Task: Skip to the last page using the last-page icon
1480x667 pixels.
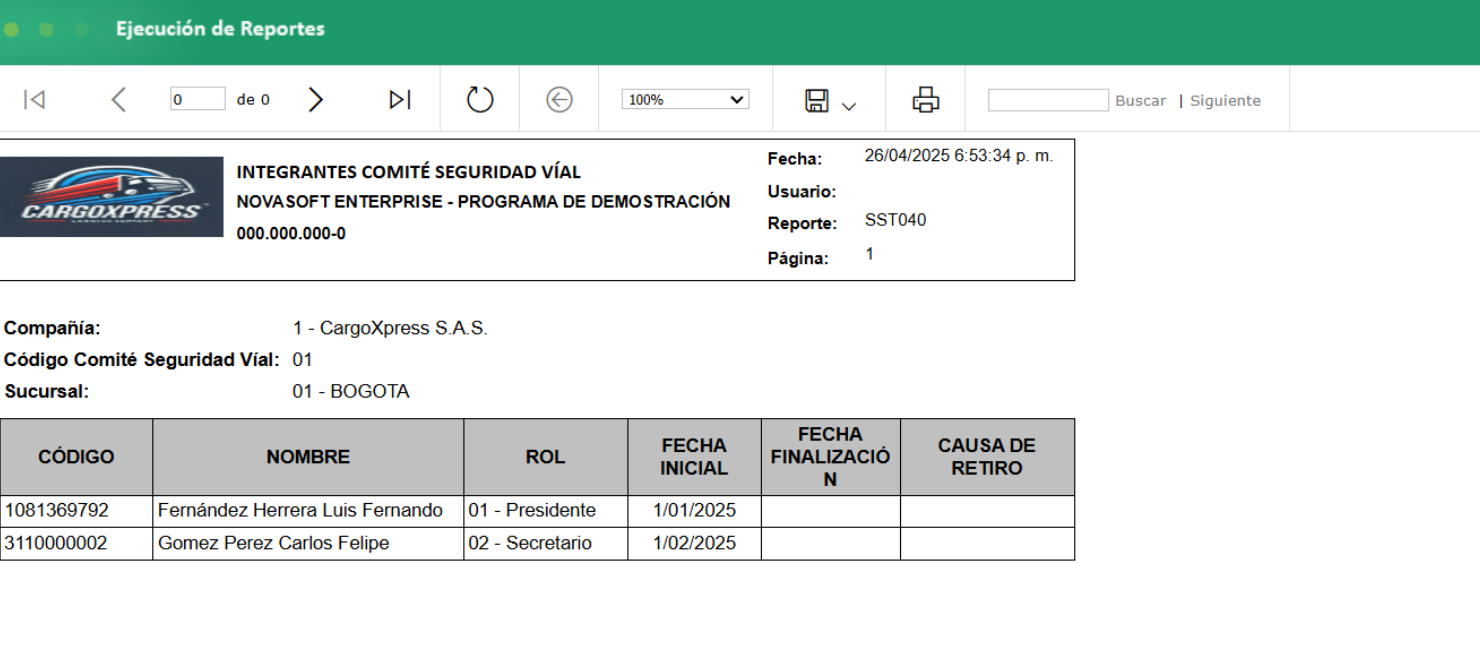Action: [399, 99]
